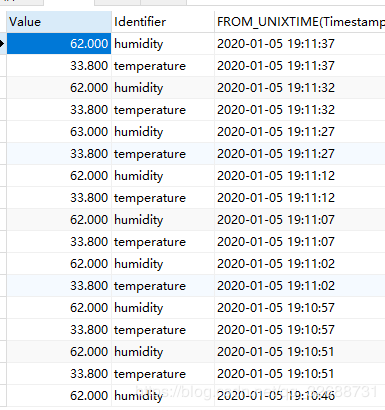Select humidity identifier at 19:11:07
Viewport: 385px width, 410px height.
[163, 220]
